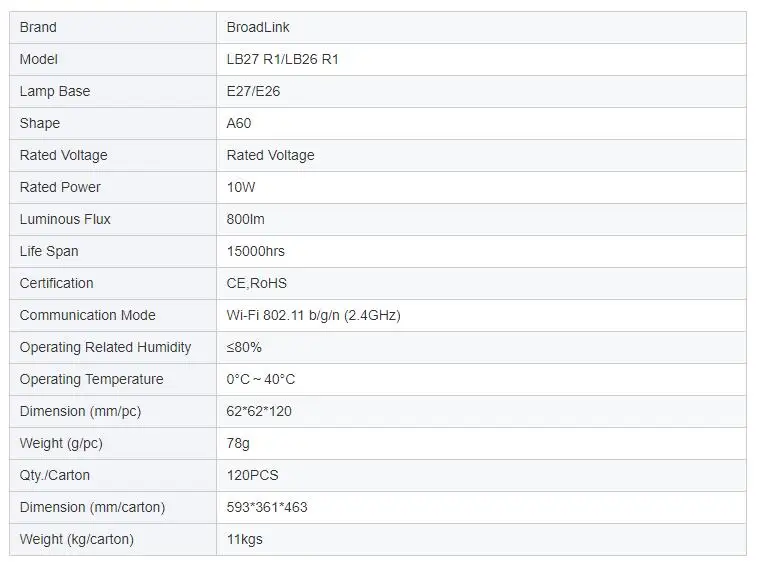758x562 pixels.
Task: Select the 62*62*120 dimension value
Action: click(259, 411)
